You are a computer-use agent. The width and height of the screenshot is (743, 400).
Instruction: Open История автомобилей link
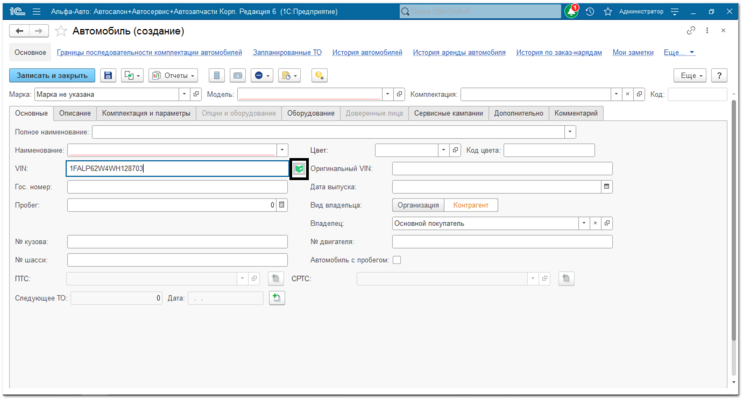367,53
